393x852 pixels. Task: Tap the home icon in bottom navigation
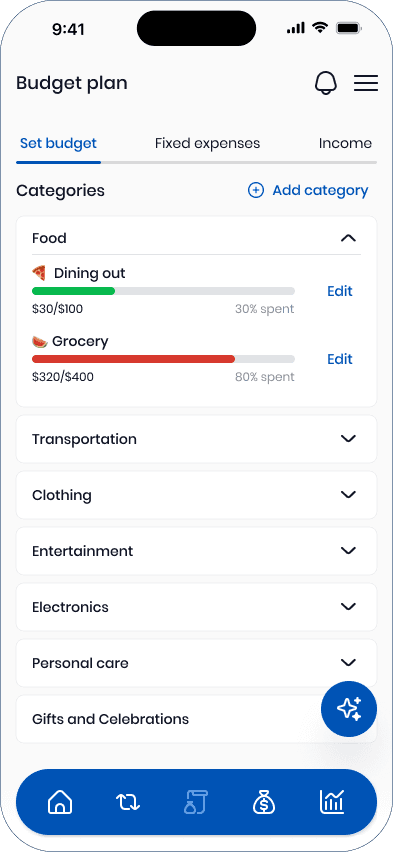[x=60, y=801]
